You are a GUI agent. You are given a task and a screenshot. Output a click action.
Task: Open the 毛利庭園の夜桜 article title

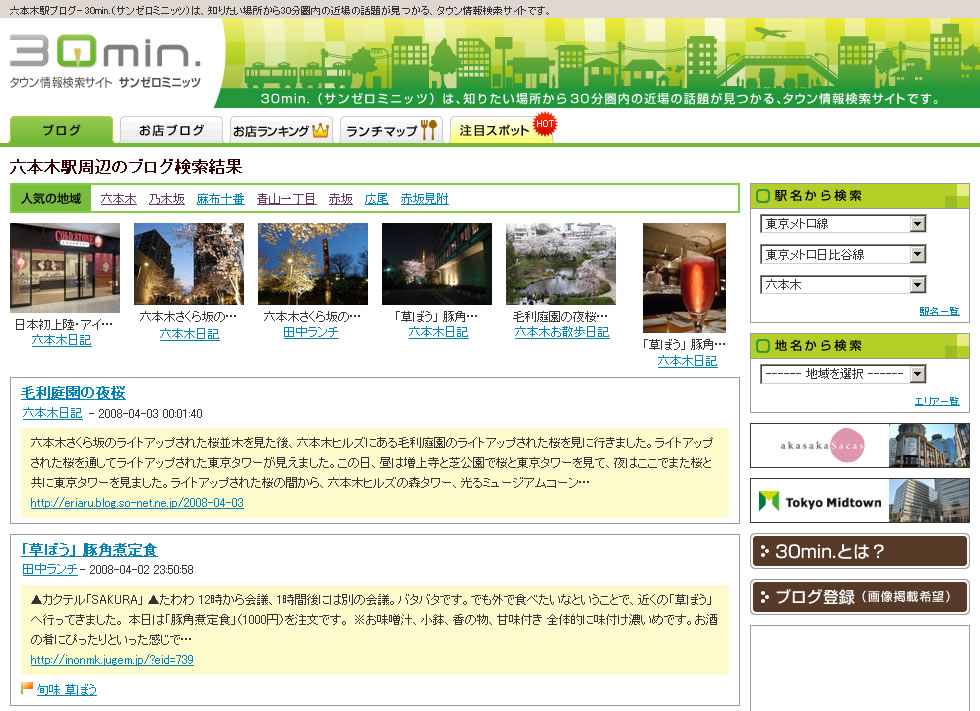point(73,392)
